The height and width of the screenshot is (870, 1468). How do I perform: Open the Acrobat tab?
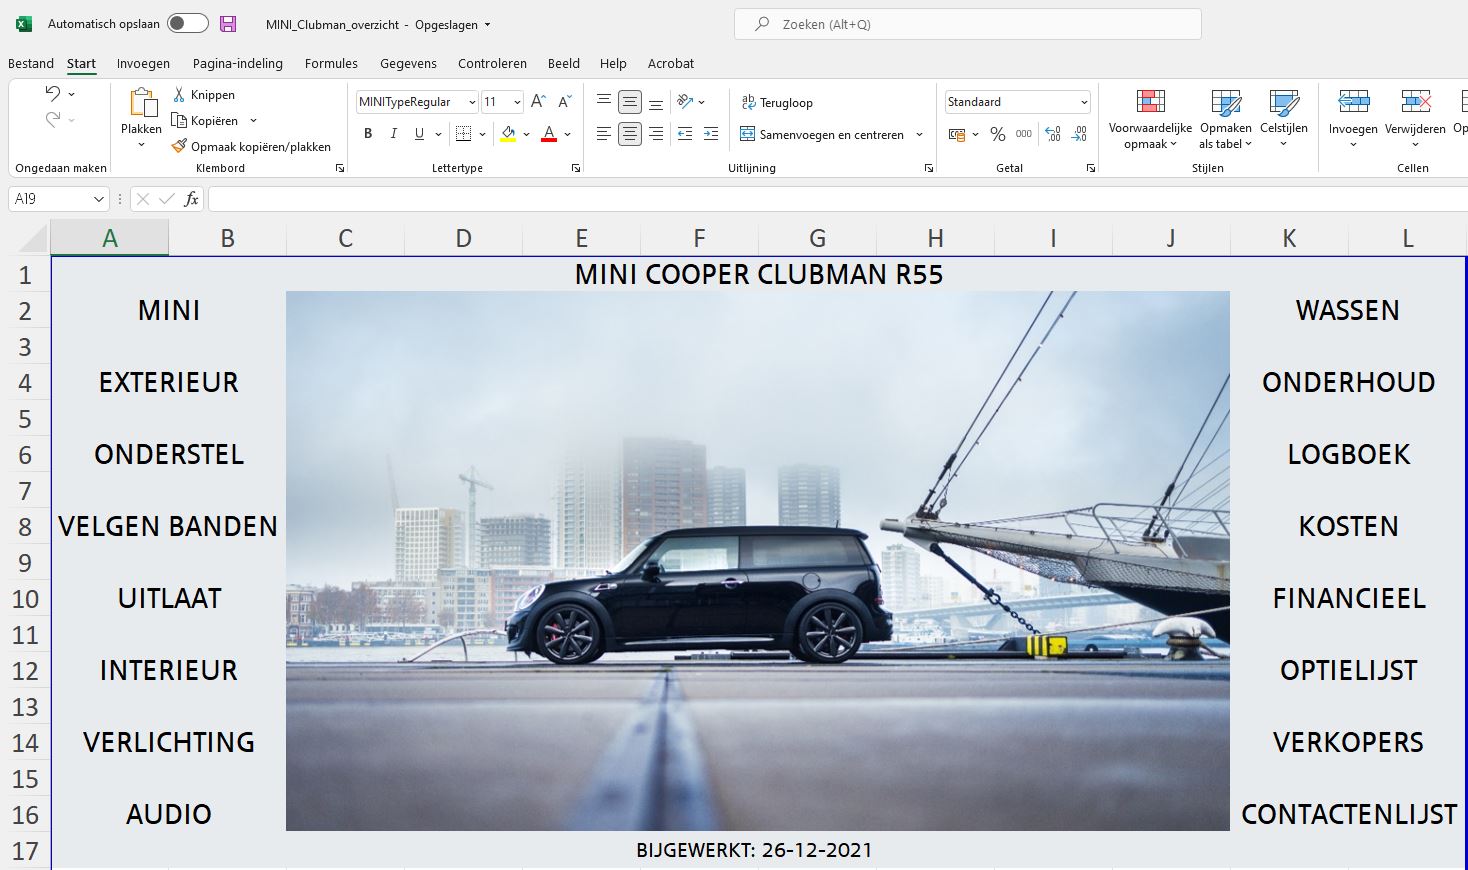[x=671, y=63]
